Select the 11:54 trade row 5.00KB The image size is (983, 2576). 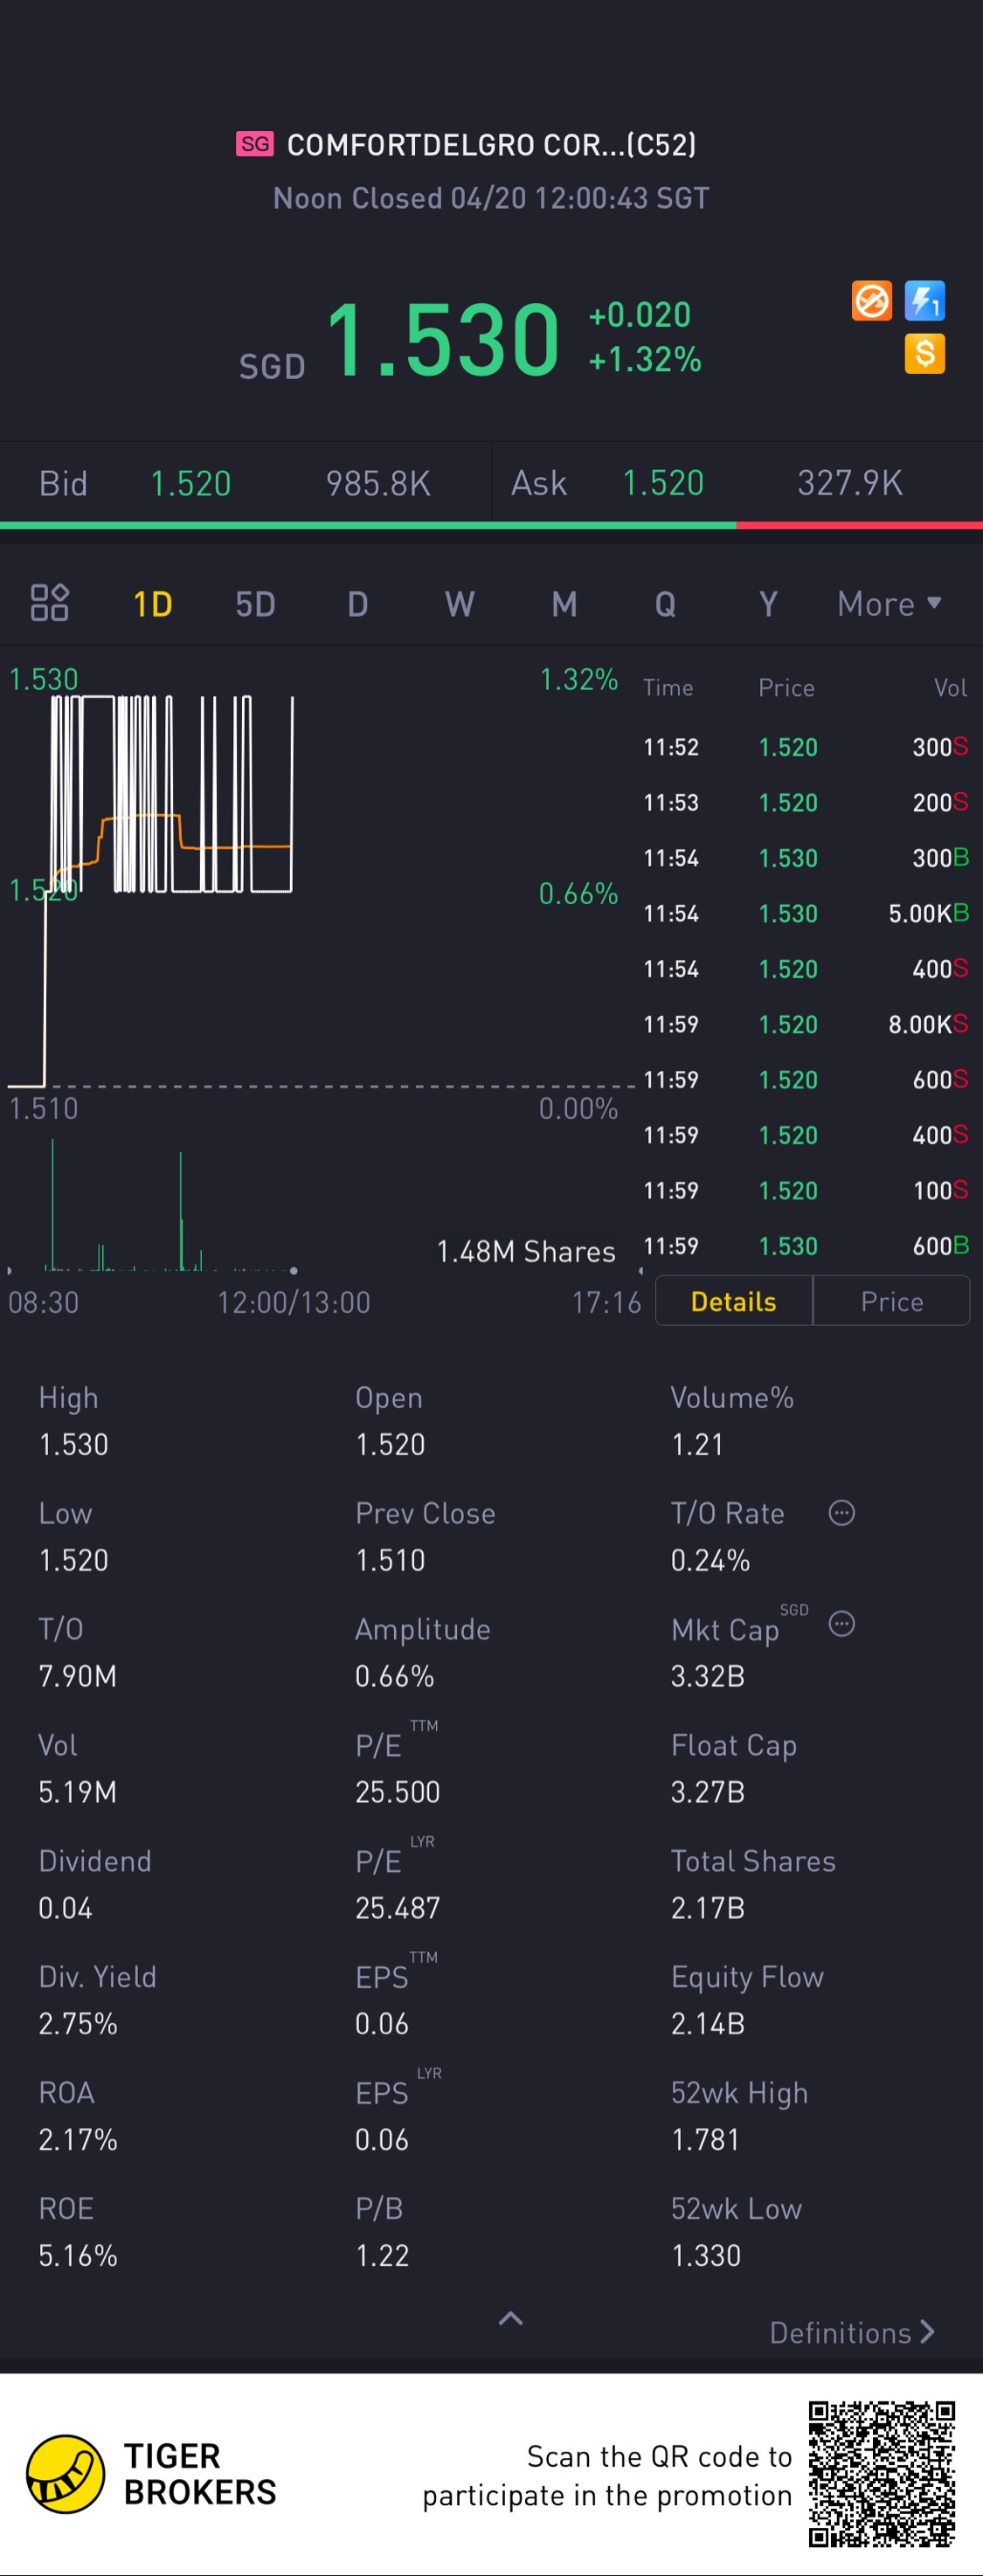805,913
